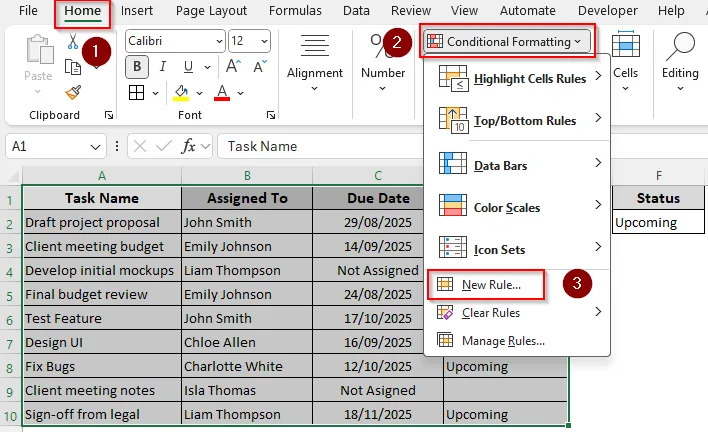Click formula bar Cancel X icon
Image resolution: width=708 pixels, height=432 pixels.
coord(140,146)
